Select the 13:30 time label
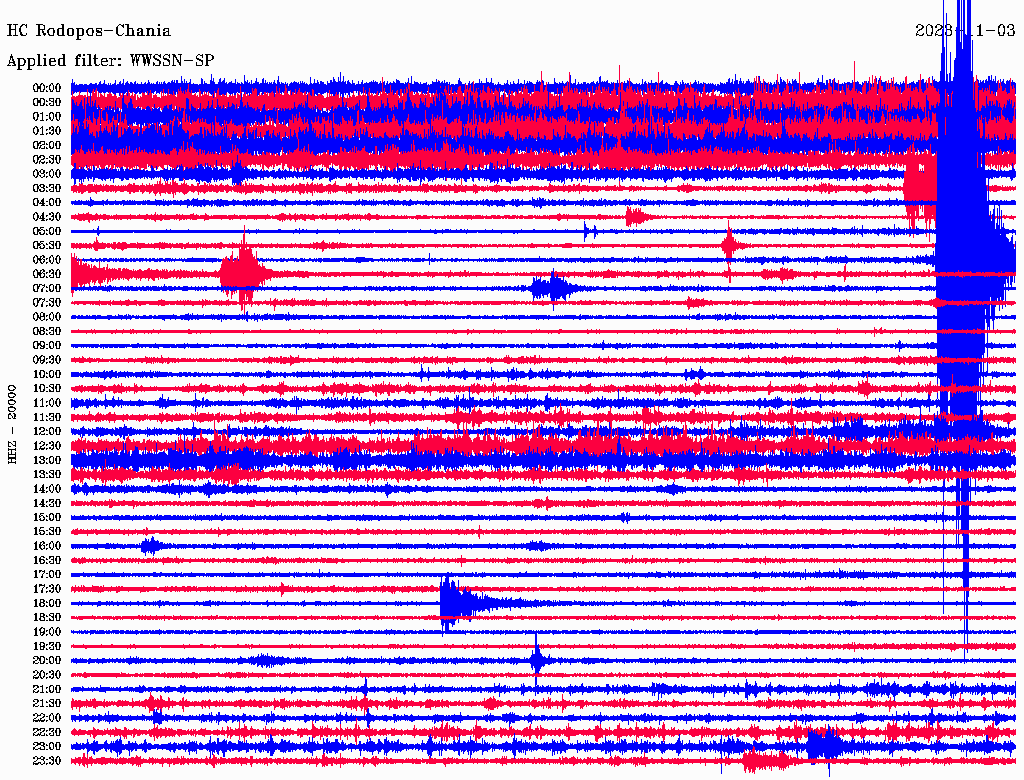The image size is (1024, 780). [x=46, y=475]
